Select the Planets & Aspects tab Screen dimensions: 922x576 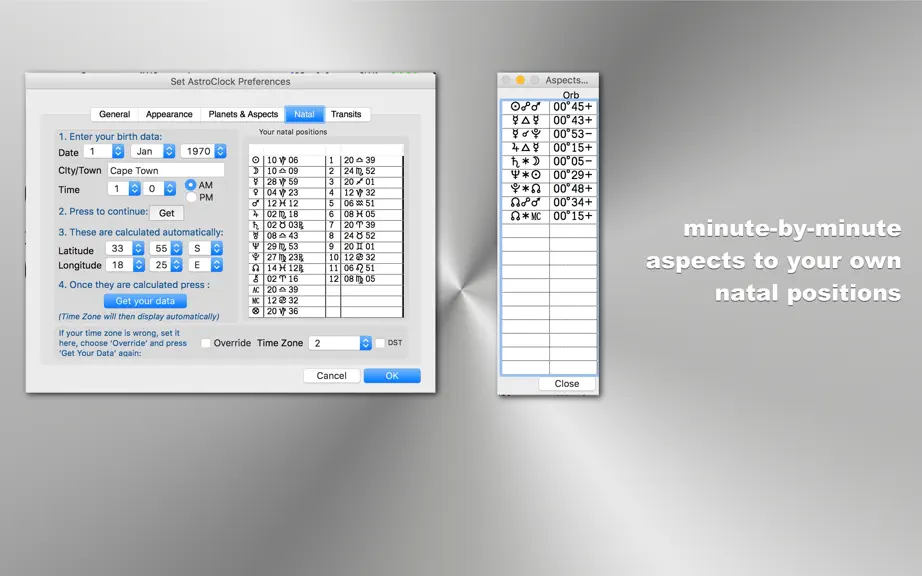tap(243, 114)
